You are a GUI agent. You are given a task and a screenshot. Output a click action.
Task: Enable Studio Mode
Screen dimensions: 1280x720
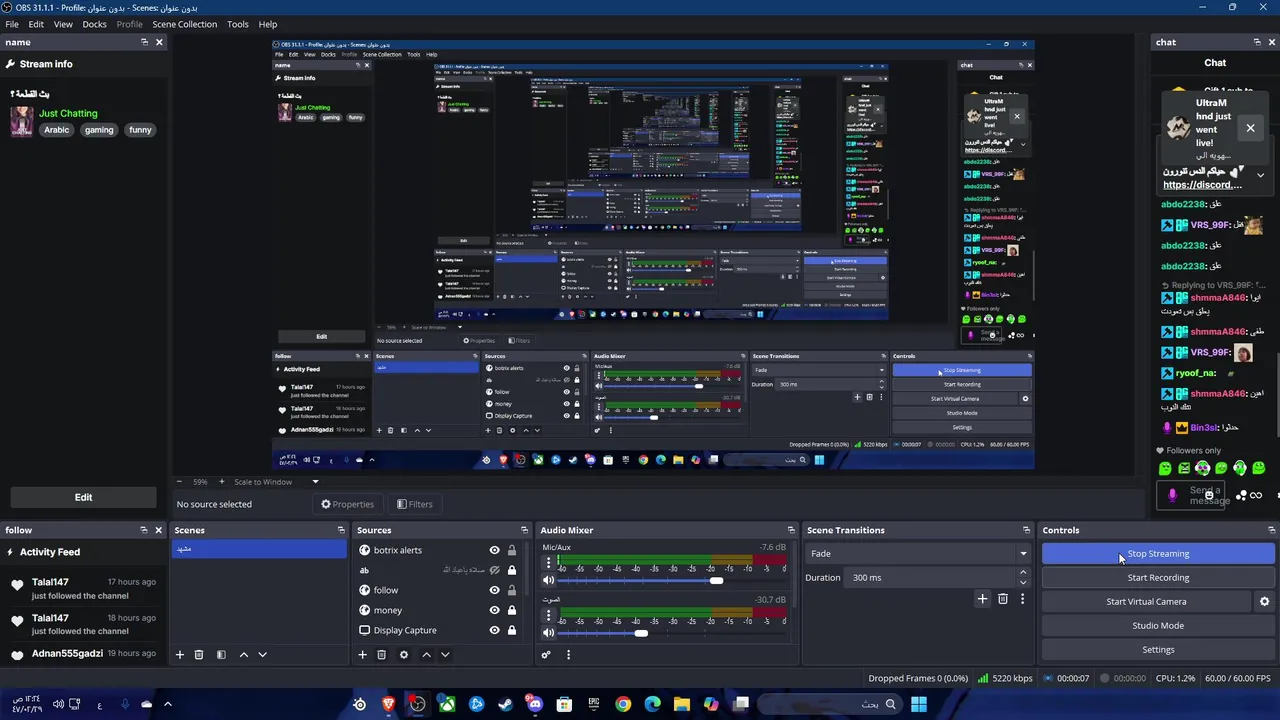pyautogui.click(x=1158, y=626)
